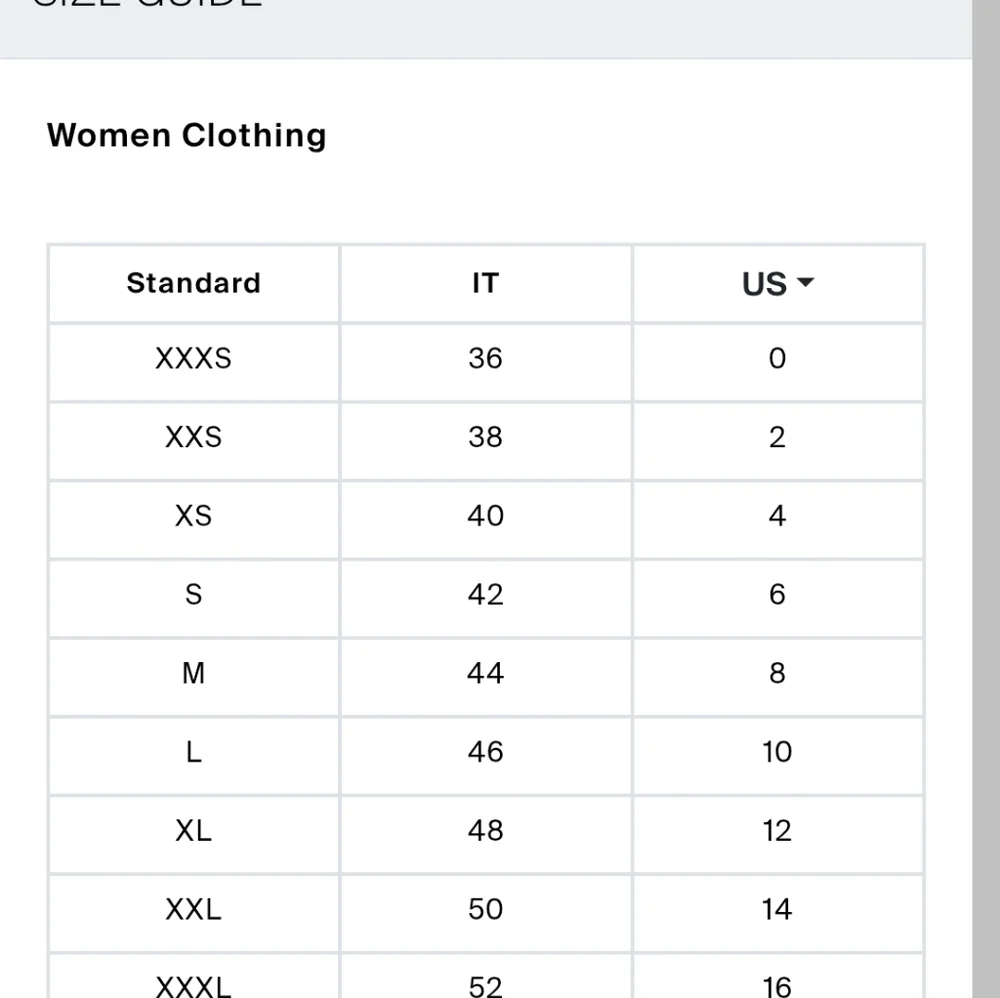1000x998 pixels.
Task: Click the XXL standard size cell
Action: (x=193, y=909)
